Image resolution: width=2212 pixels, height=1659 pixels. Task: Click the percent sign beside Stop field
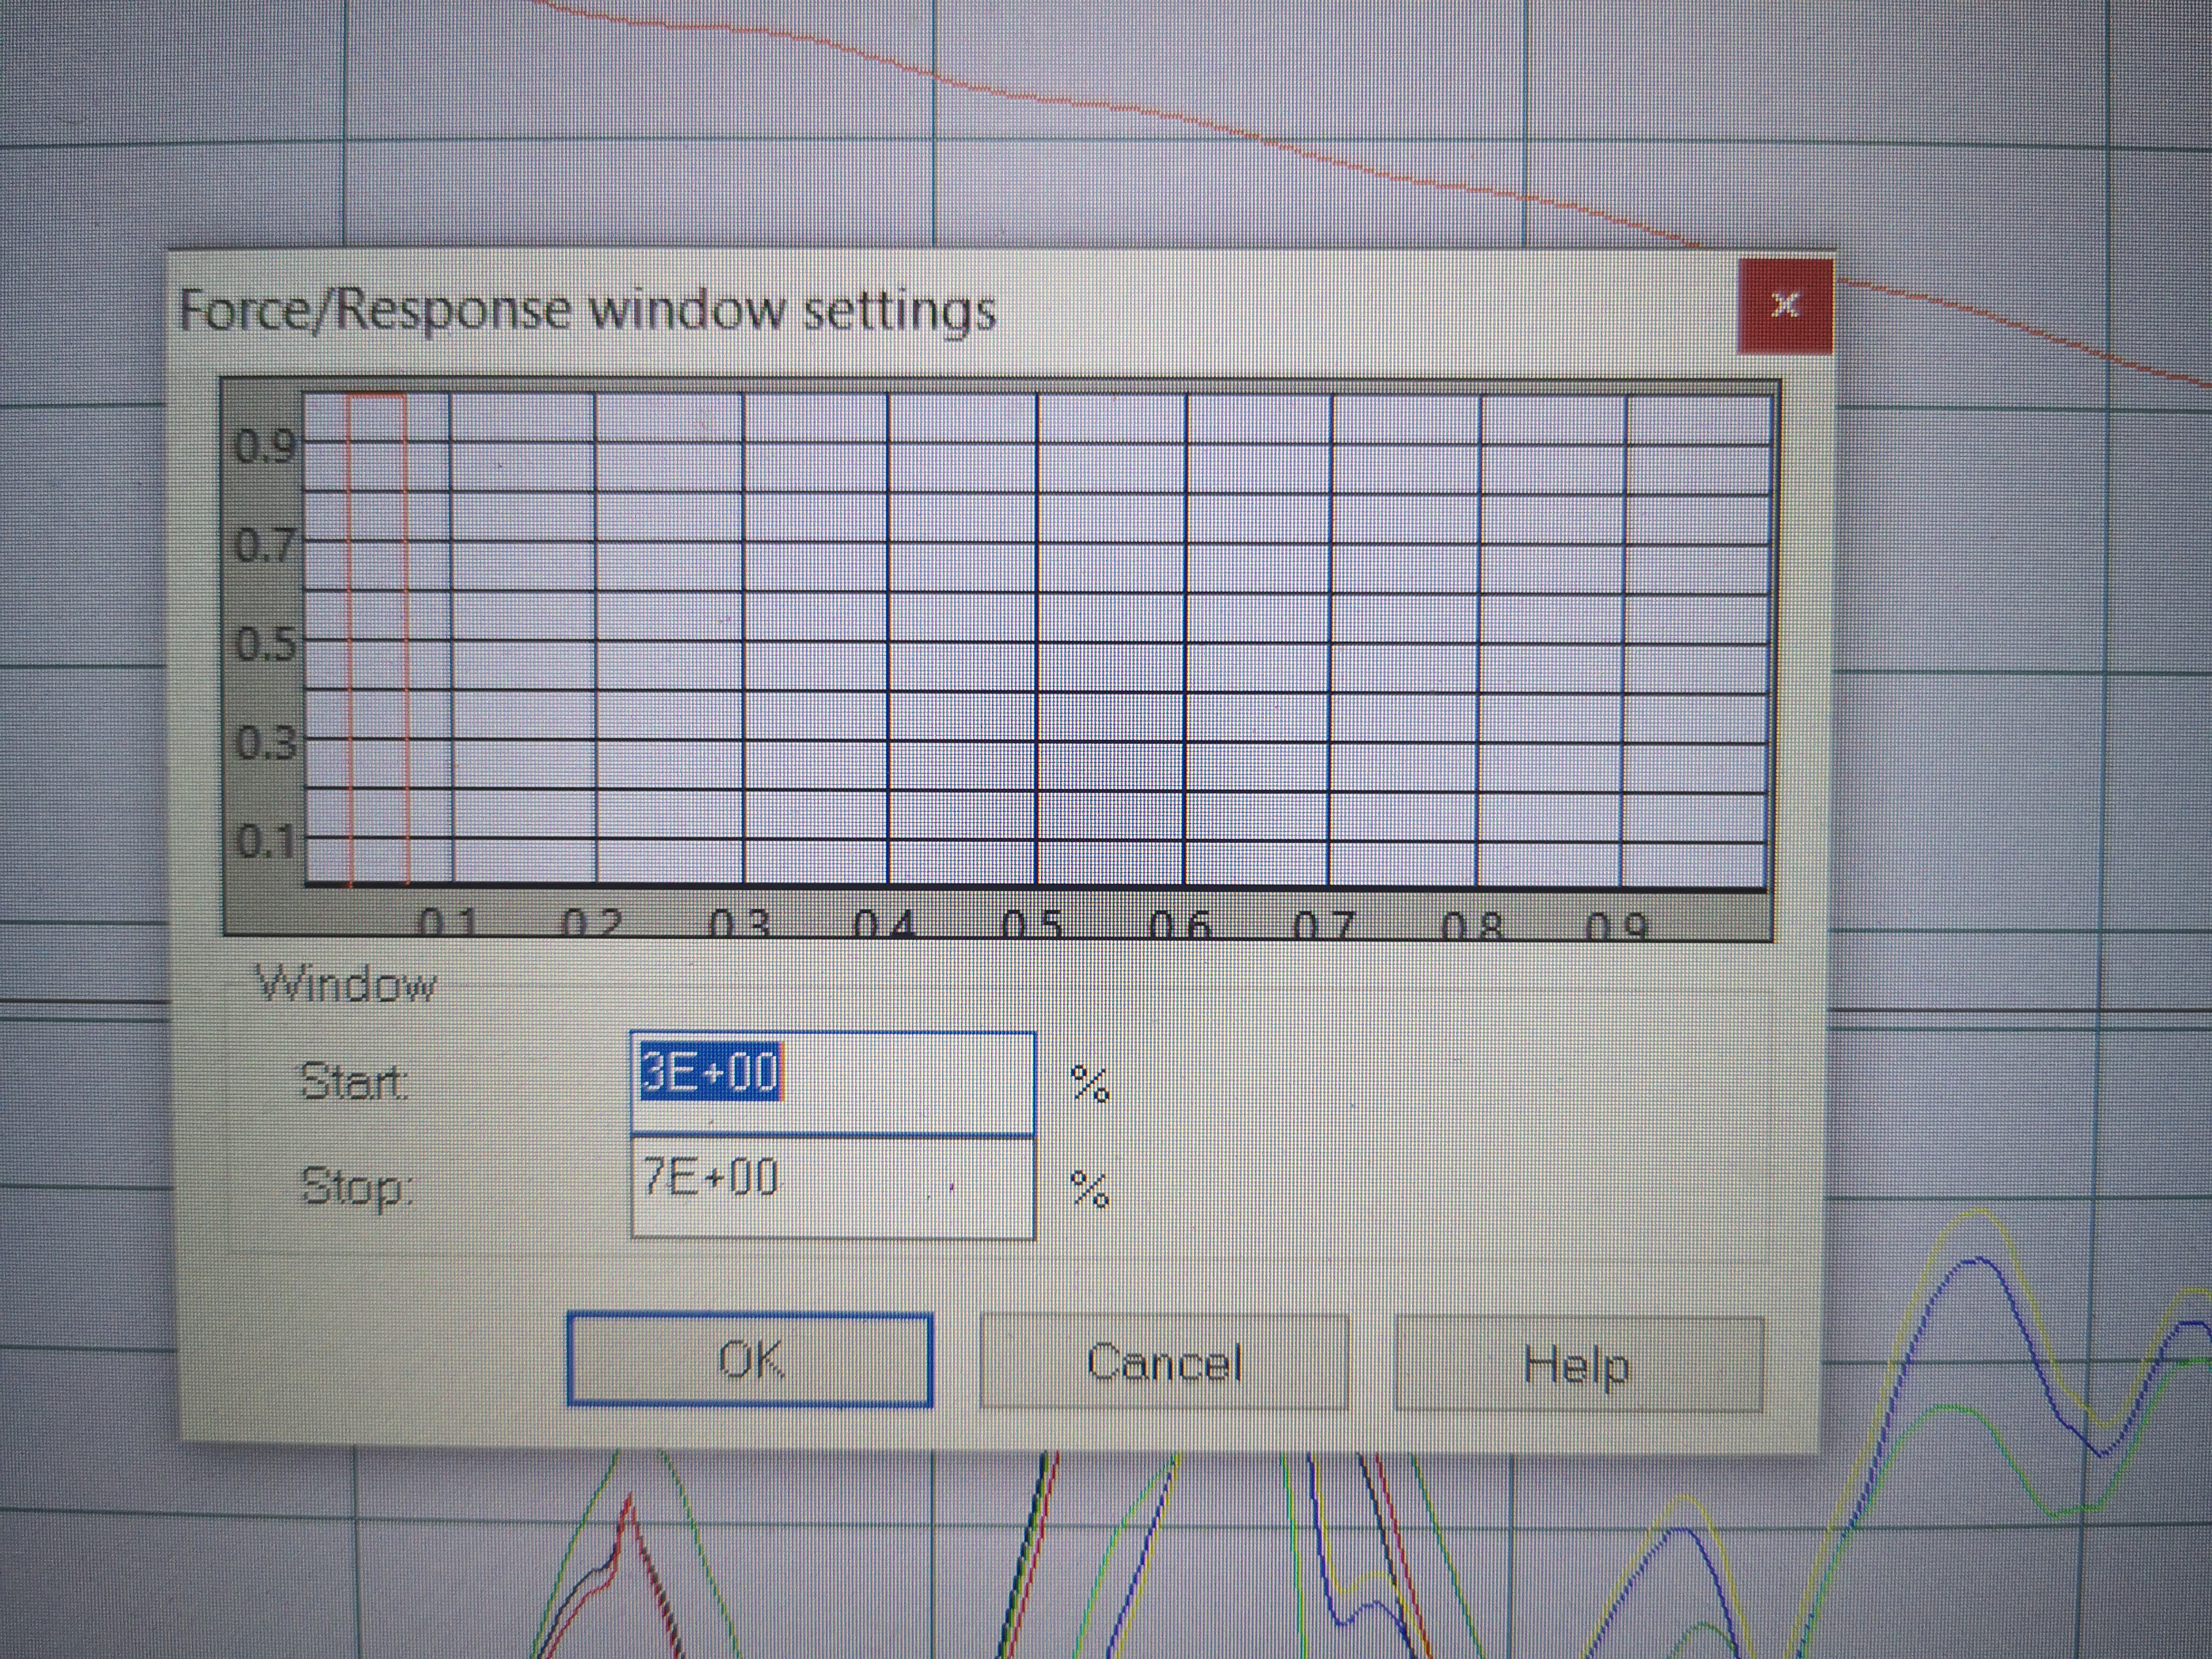1090,1189
